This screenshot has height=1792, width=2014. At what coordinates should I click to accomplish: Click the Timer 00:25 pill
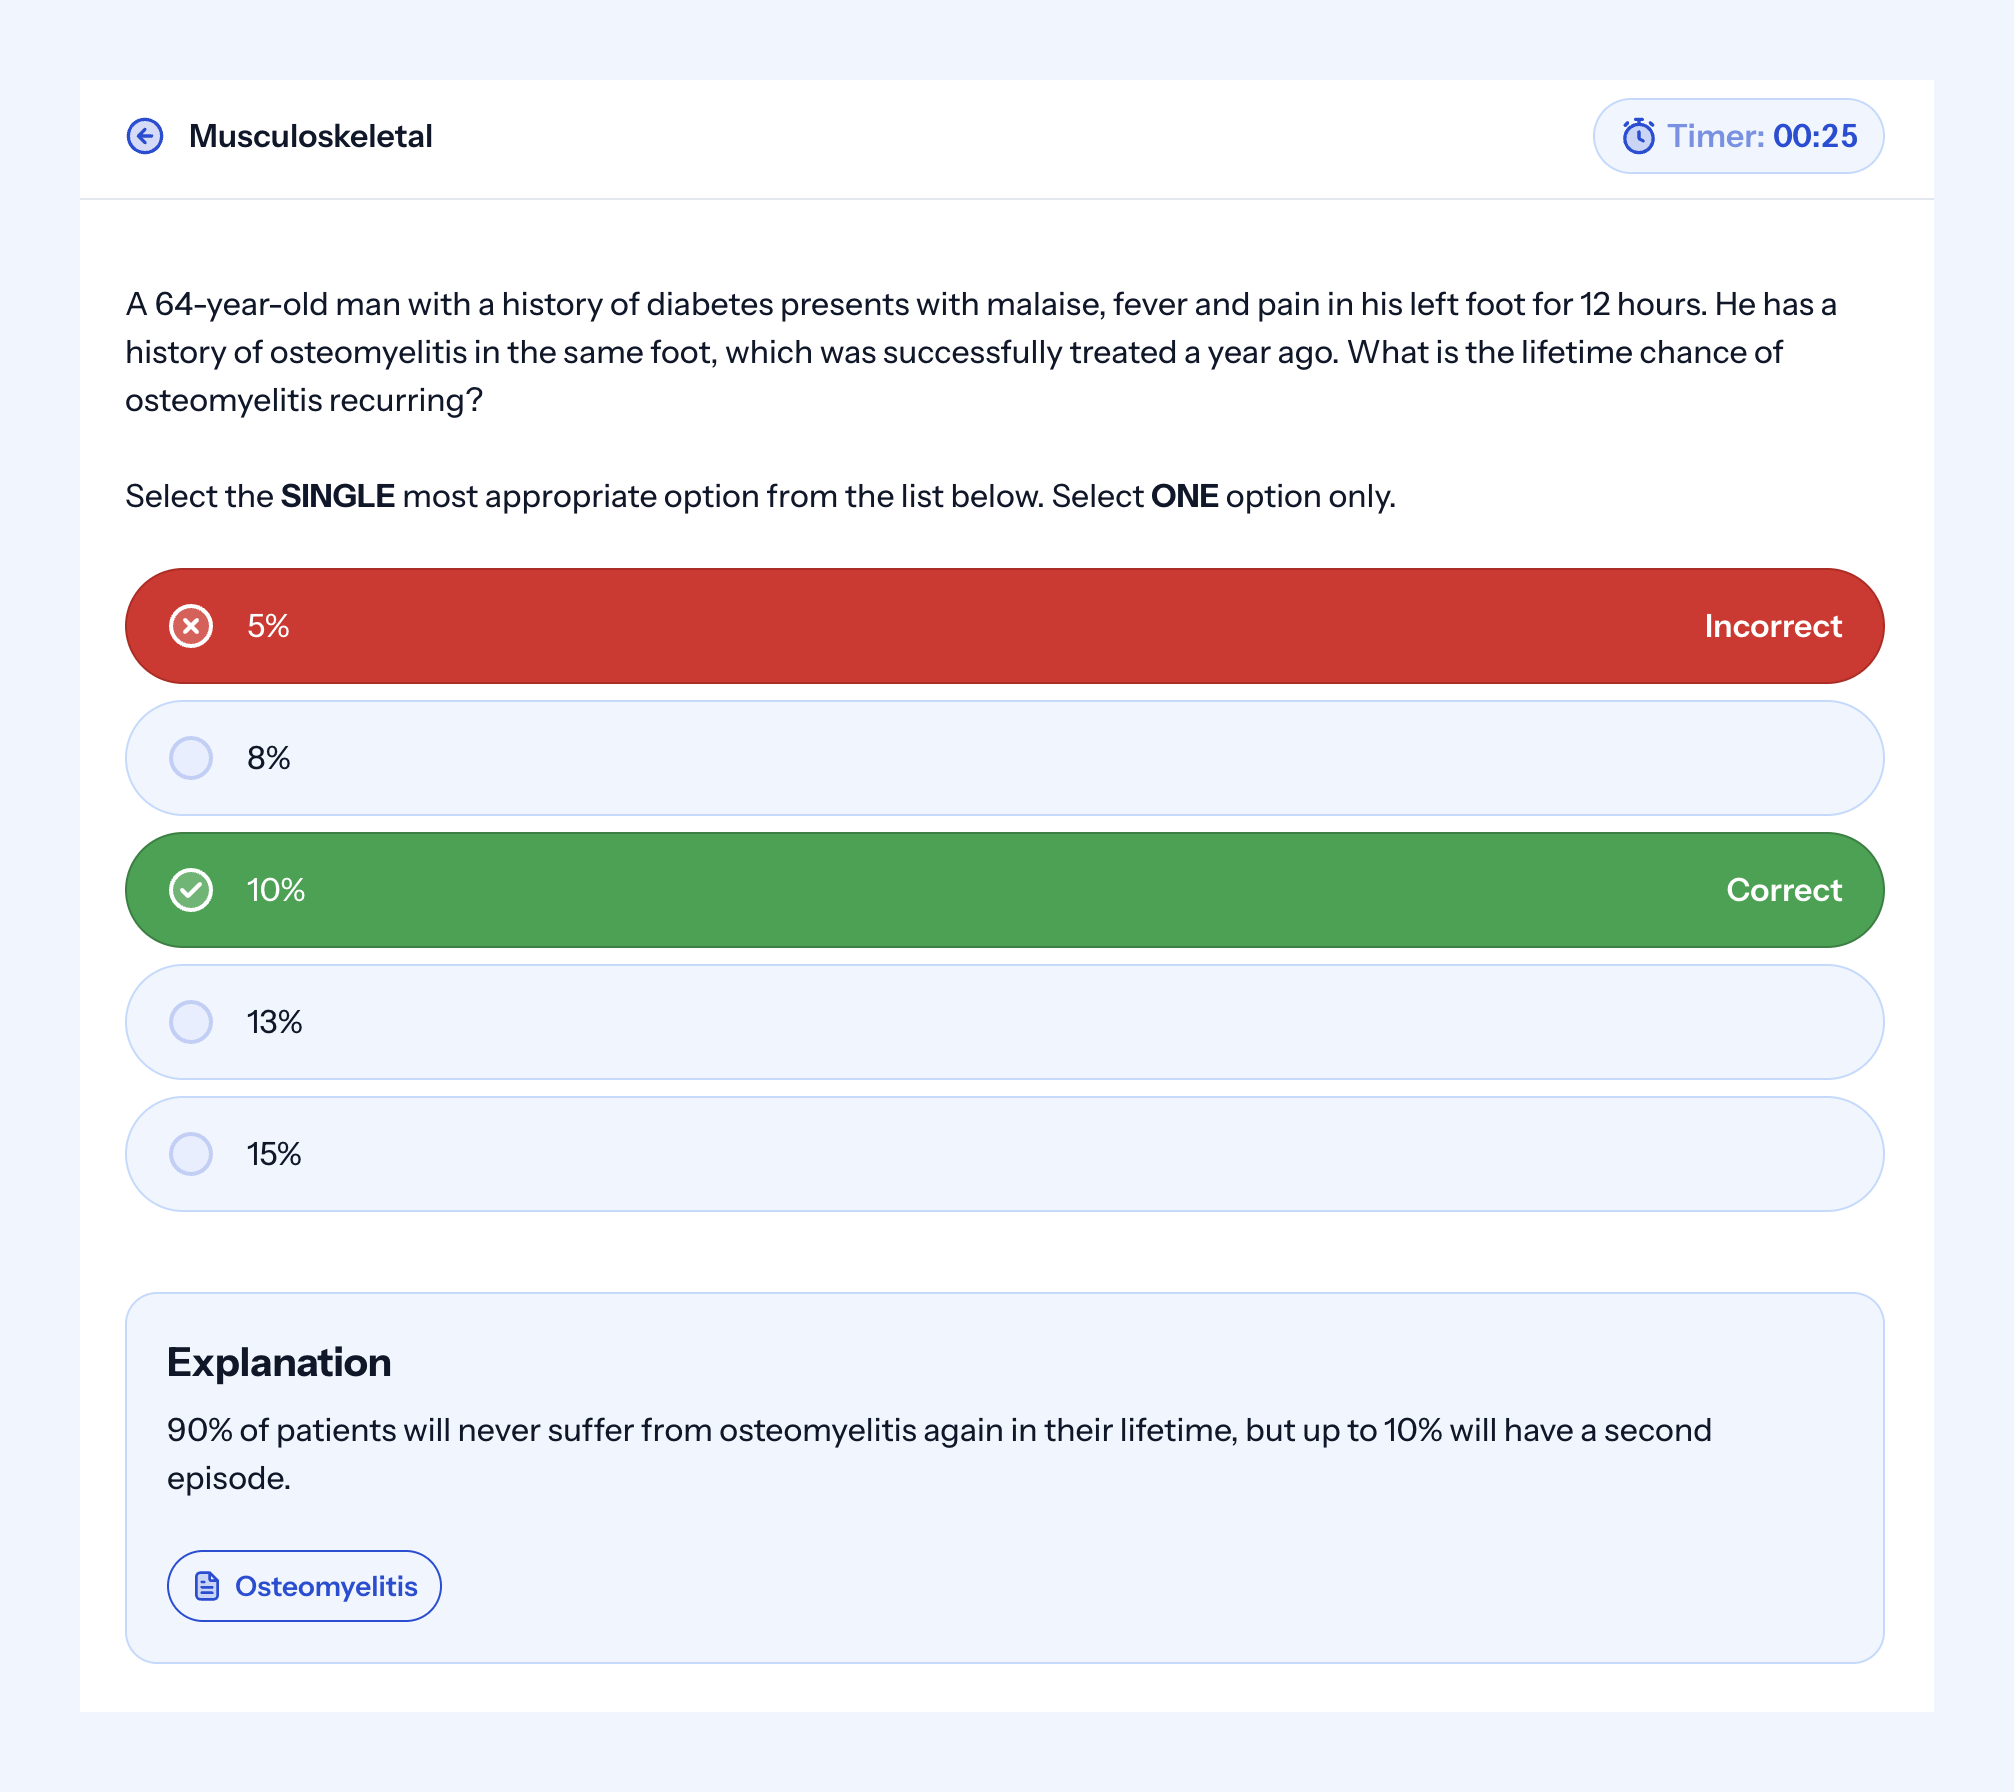coord(1738,136)
